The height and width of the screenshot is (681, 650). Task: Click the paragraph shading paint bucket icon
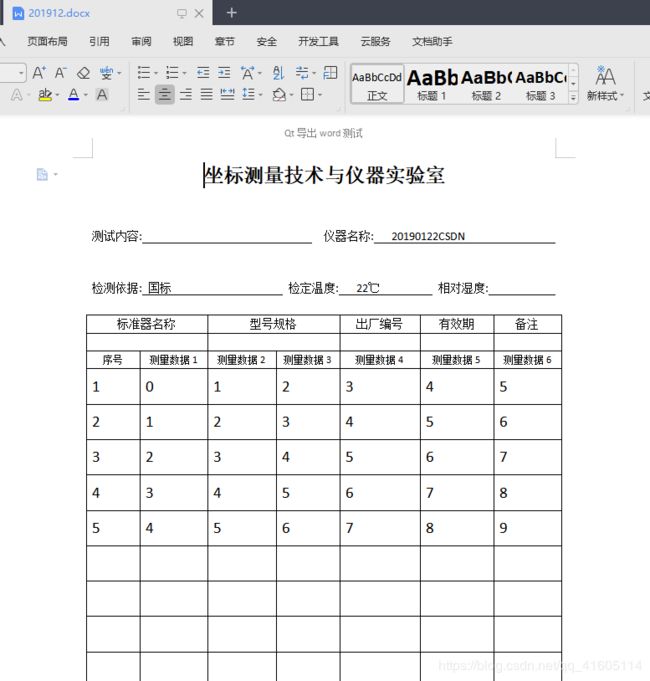[x=279, y=94]
